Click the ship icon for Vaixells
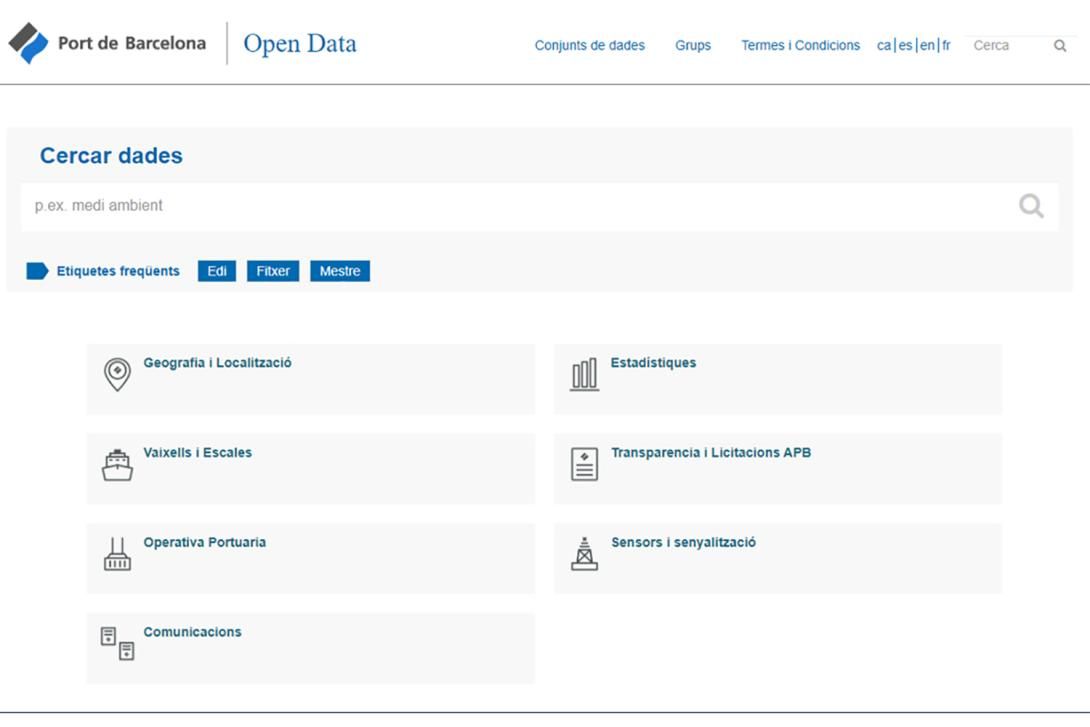This screenshot has width=1090, height=727. 117,465
